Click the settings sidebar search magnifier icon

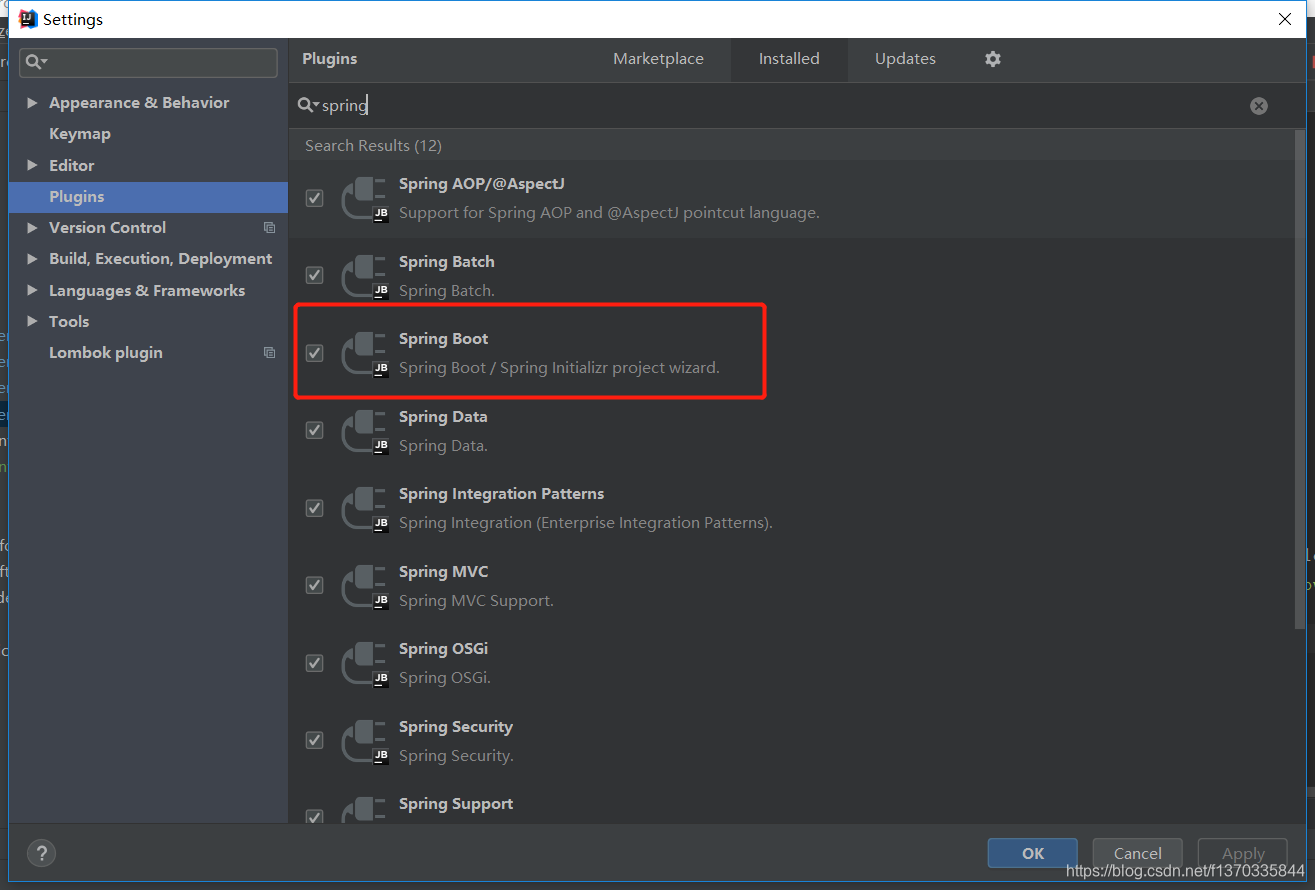tap(37, 62)
